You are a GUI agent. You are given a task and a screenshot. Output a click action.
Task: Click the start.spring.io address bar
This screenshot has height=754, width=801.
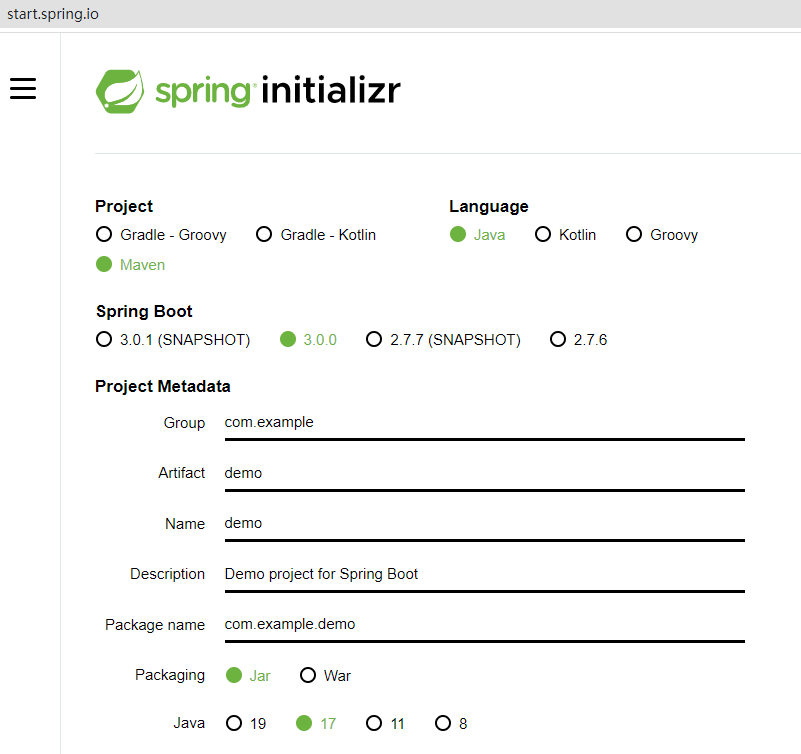coord(54,14)
